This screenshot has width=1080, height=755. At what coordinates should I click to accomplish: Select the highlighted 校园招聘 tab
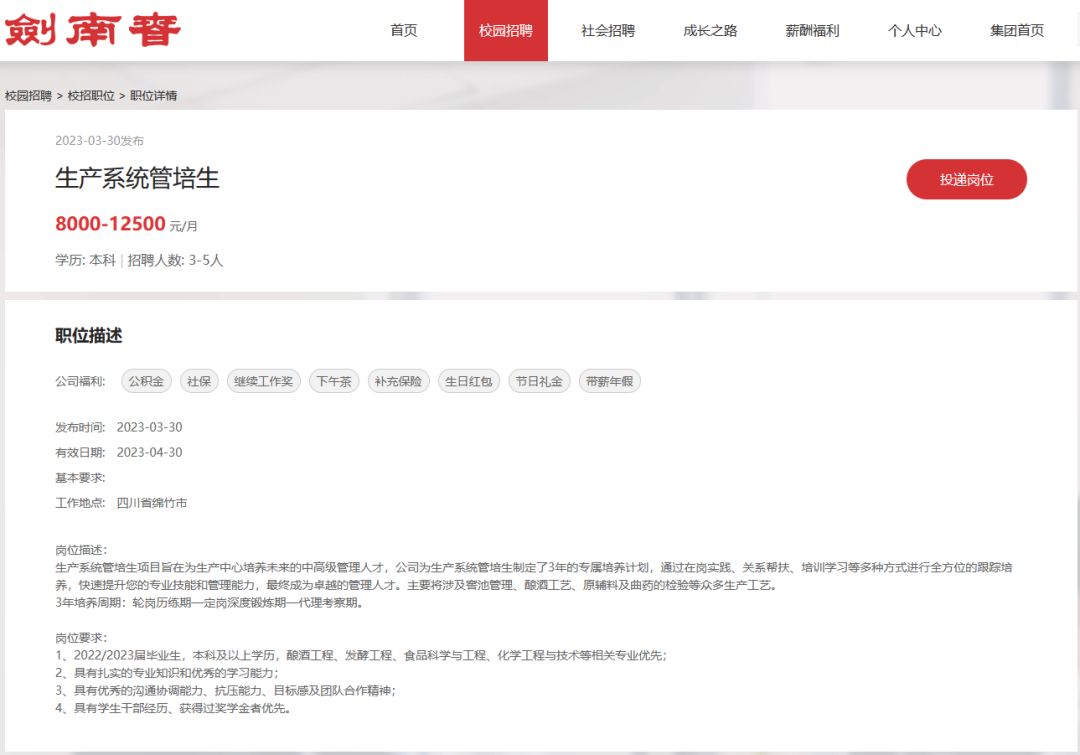506,30
